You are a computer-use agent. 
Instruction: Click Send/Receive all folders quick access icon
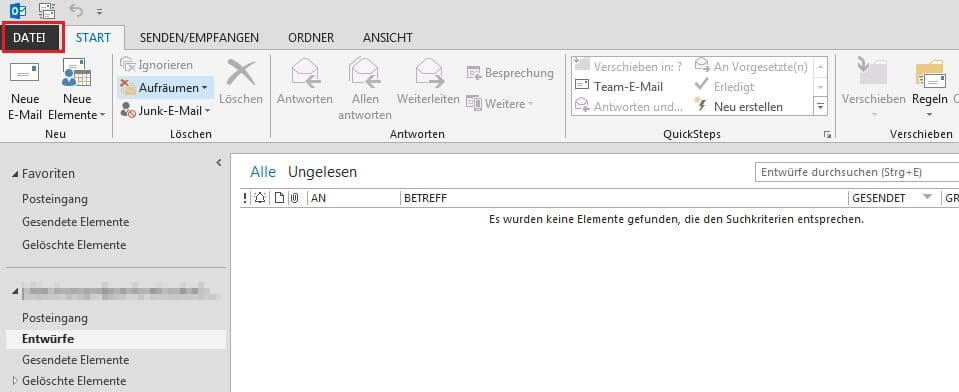click(47, 10)
